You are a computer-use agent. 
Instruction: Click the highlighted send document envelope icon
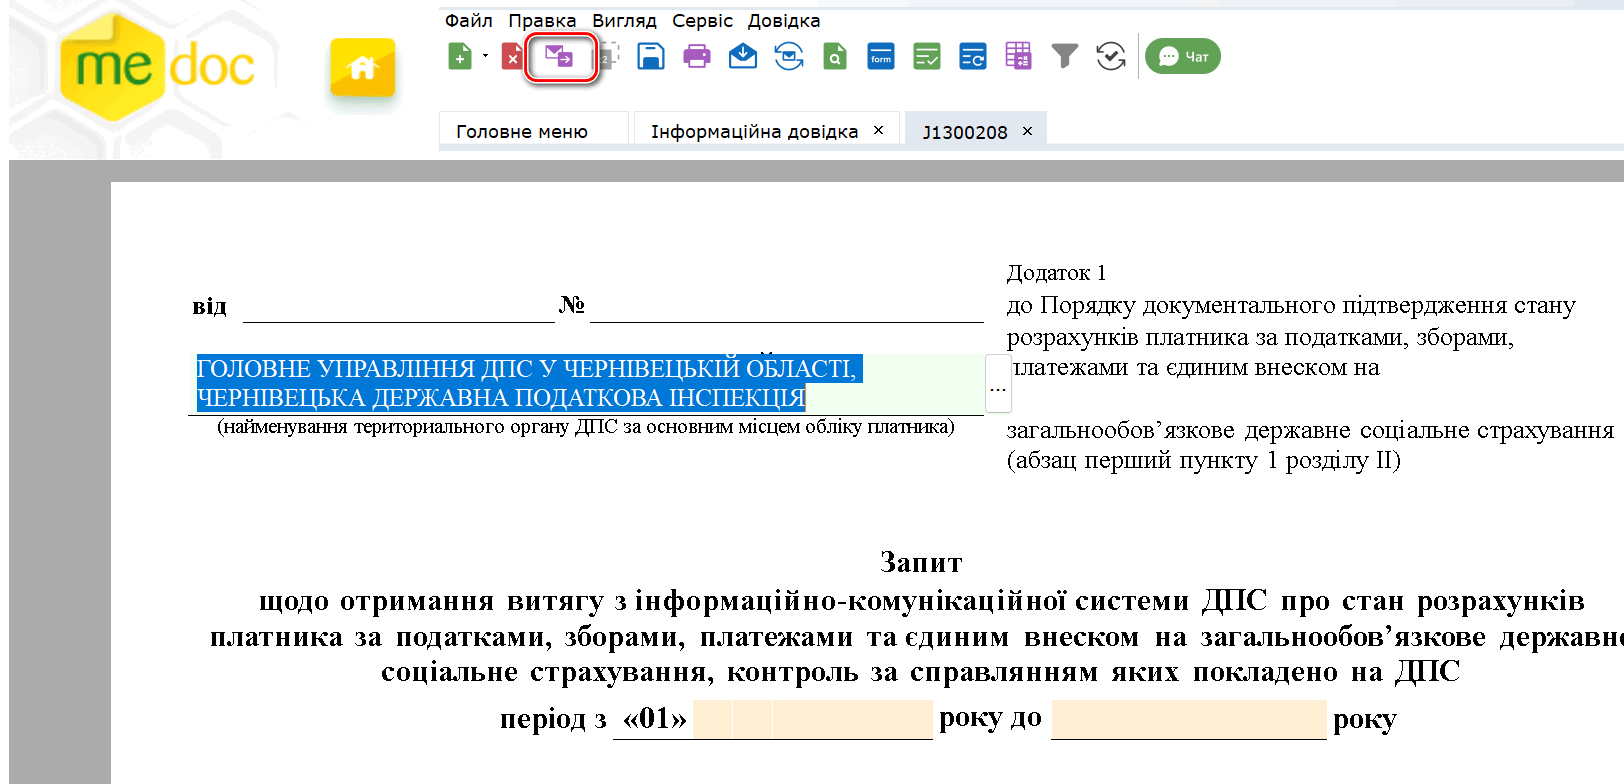[559, 57]
